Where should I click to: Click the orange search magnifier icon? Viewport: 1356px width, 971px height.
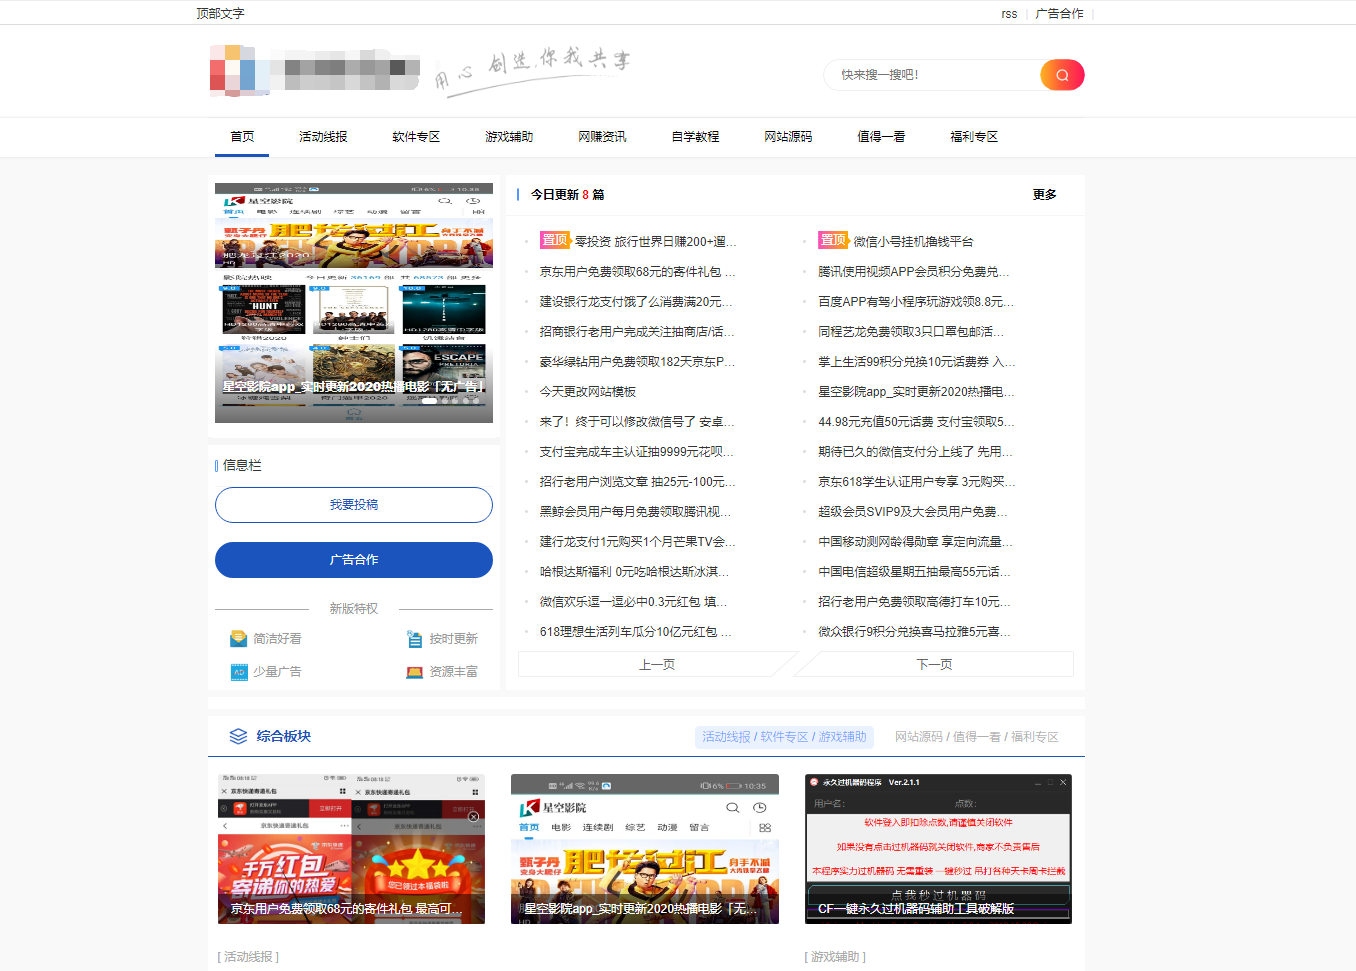1061,74
